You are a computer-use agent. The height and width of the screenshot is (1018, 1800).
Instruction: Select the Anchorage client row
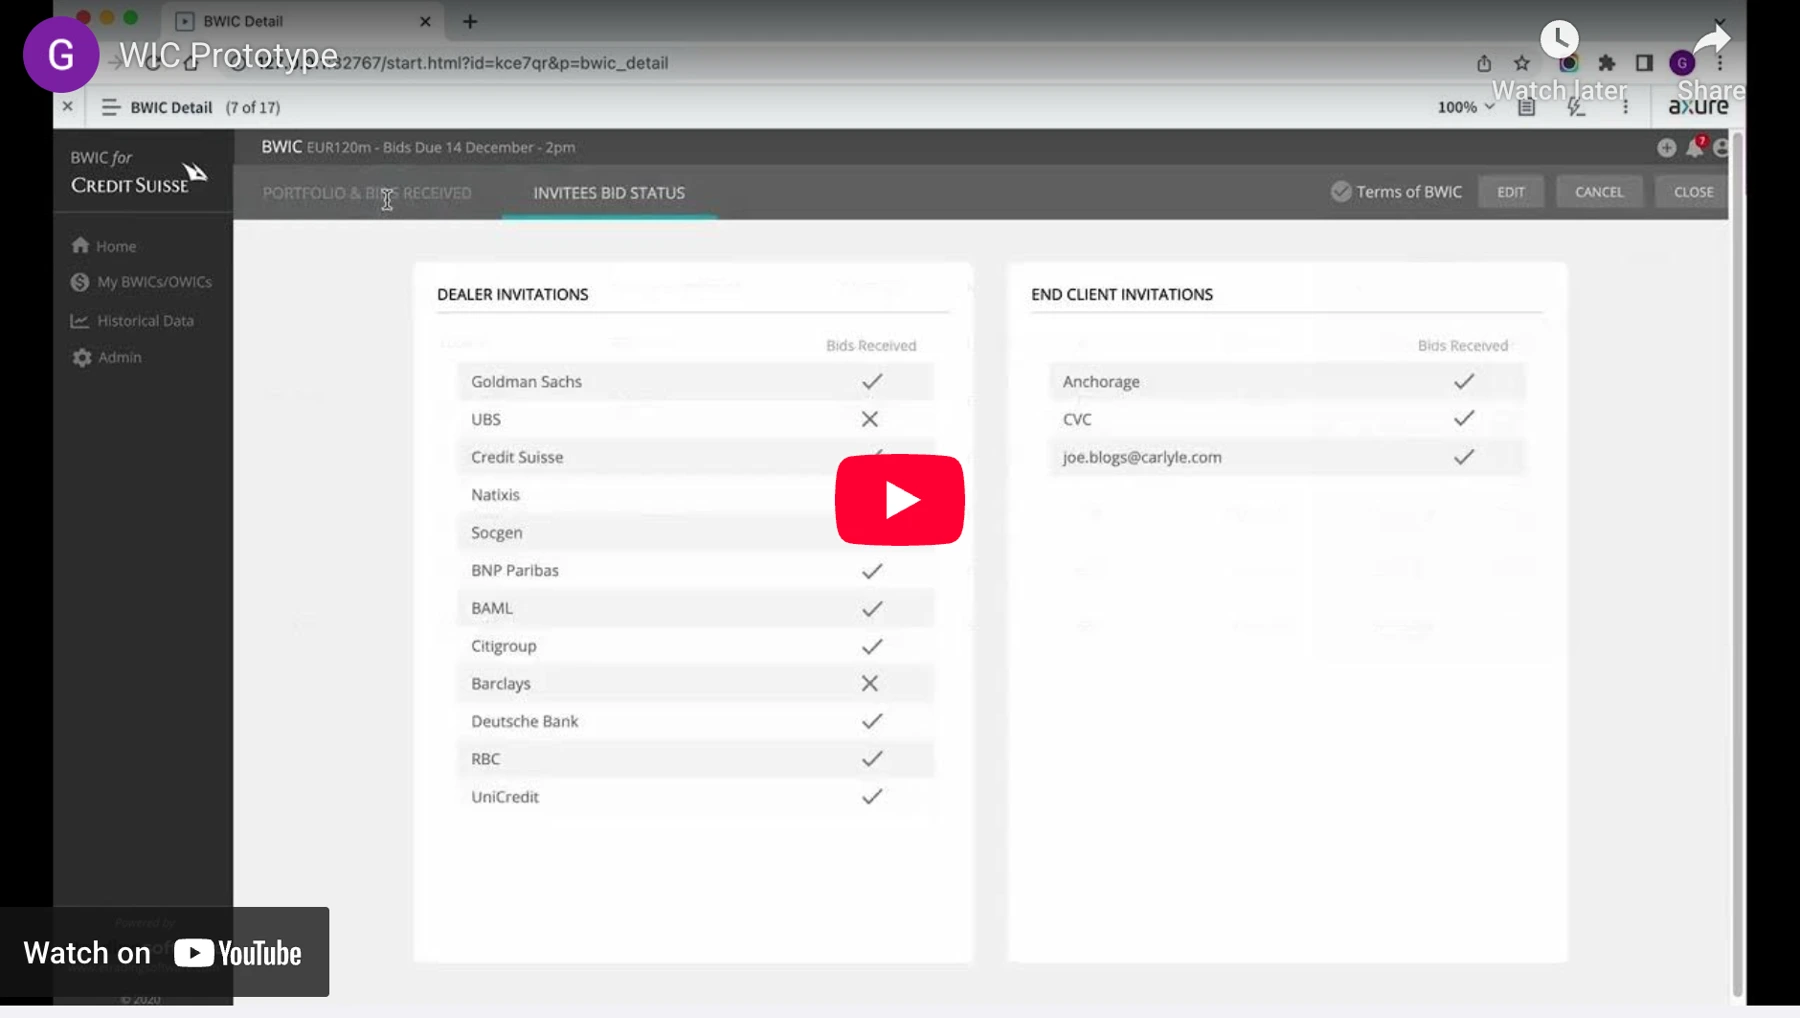click(x=1287, y=381)
